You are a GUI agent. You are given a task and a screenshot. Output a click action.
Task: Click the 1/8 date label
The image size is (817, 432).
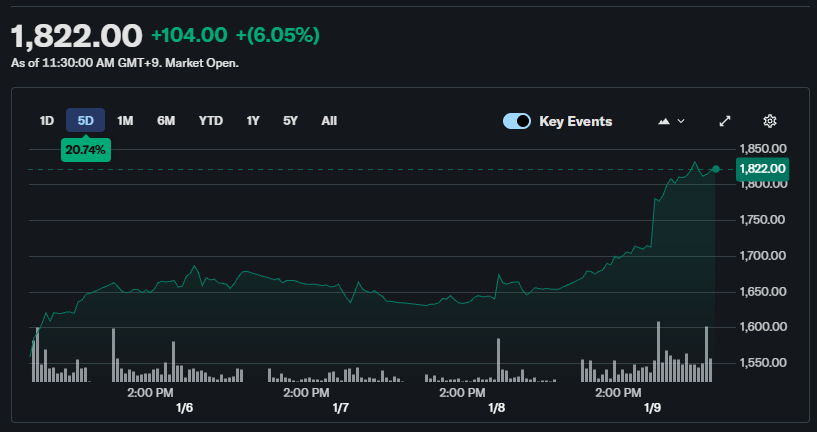coord(497,408)
